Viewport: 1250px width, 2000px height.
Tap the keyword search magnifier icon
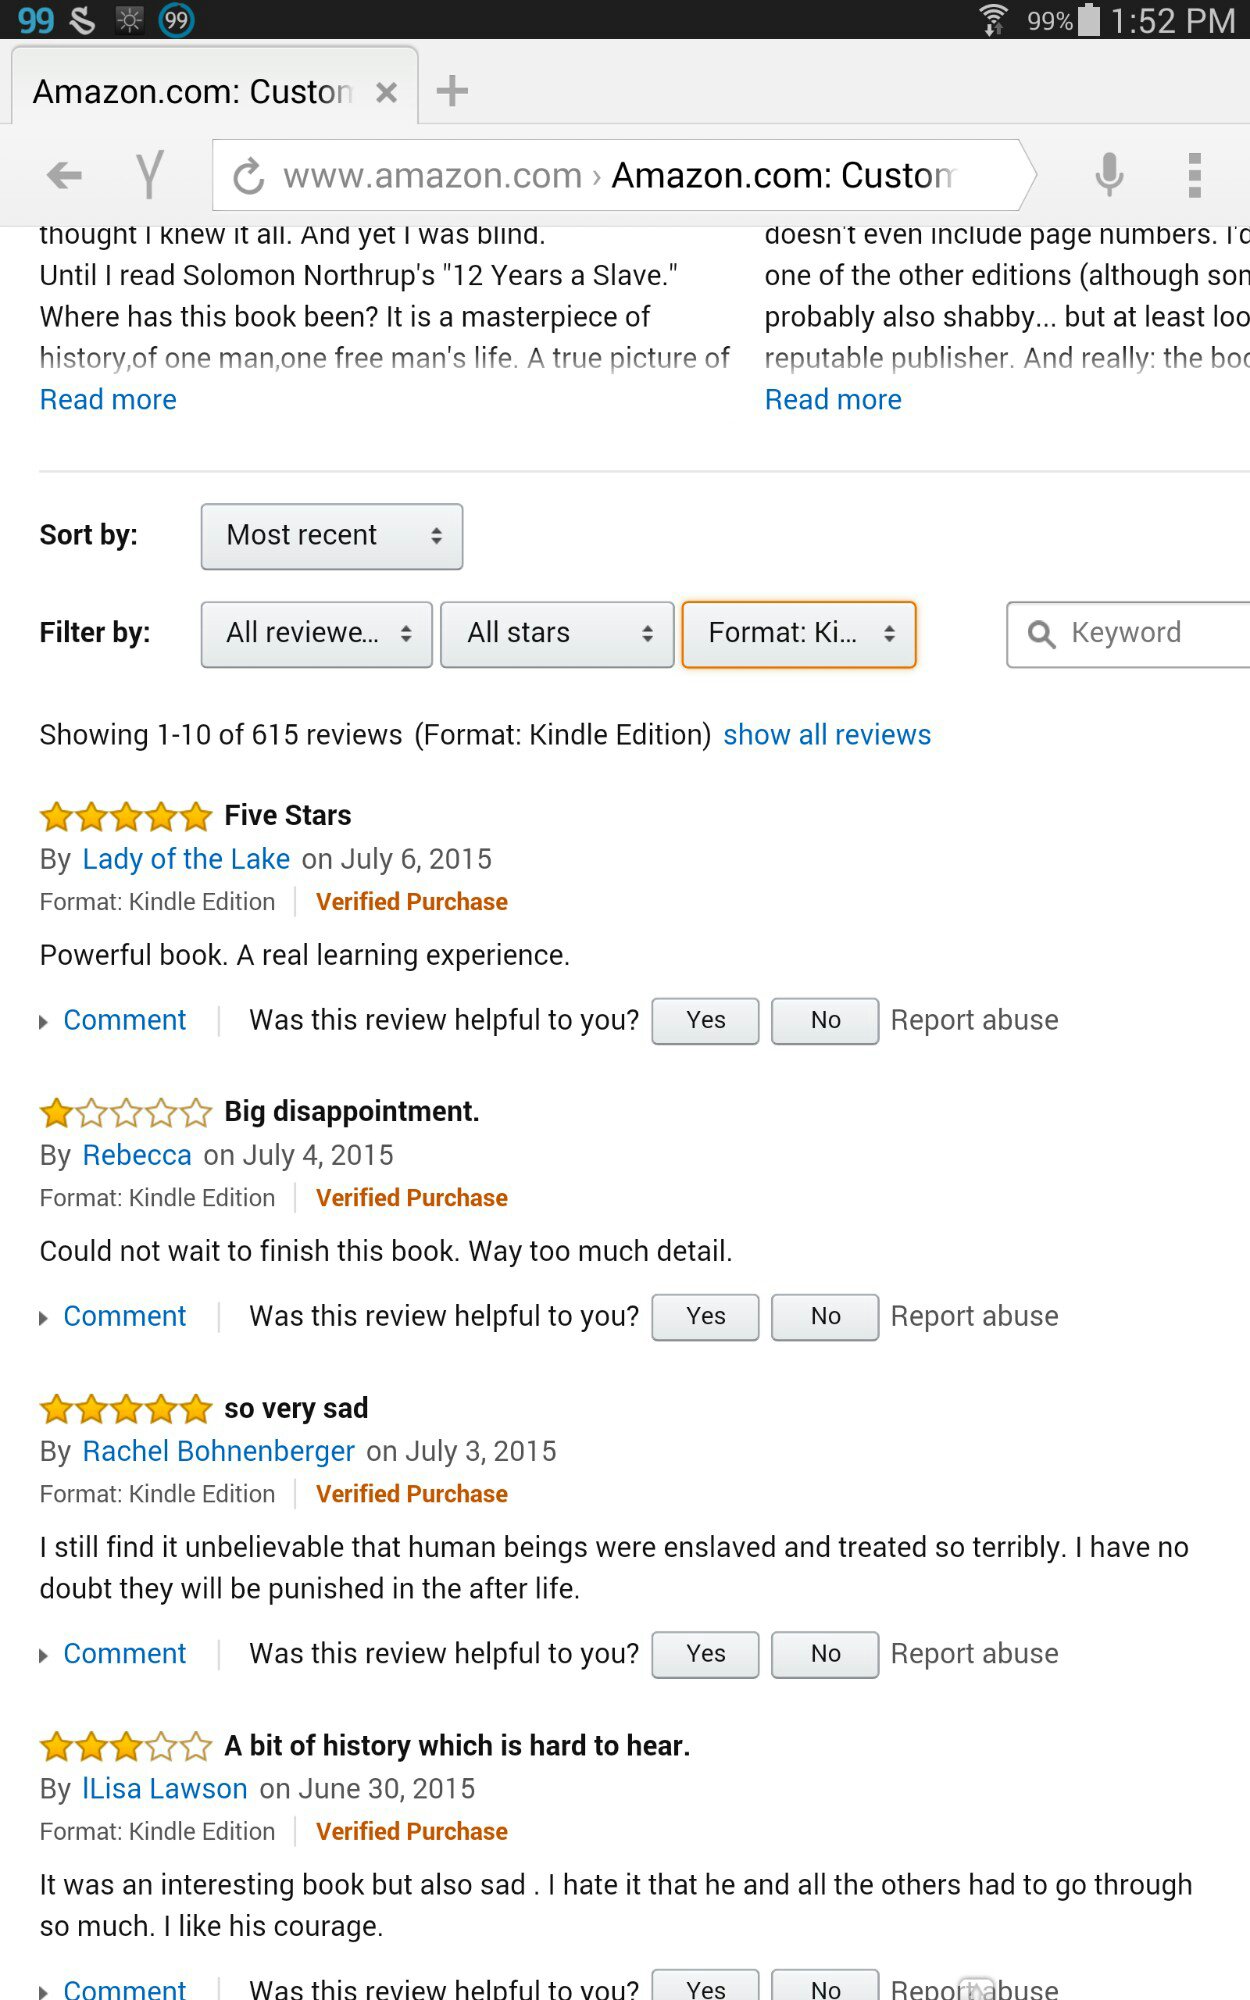point(1041,634)
